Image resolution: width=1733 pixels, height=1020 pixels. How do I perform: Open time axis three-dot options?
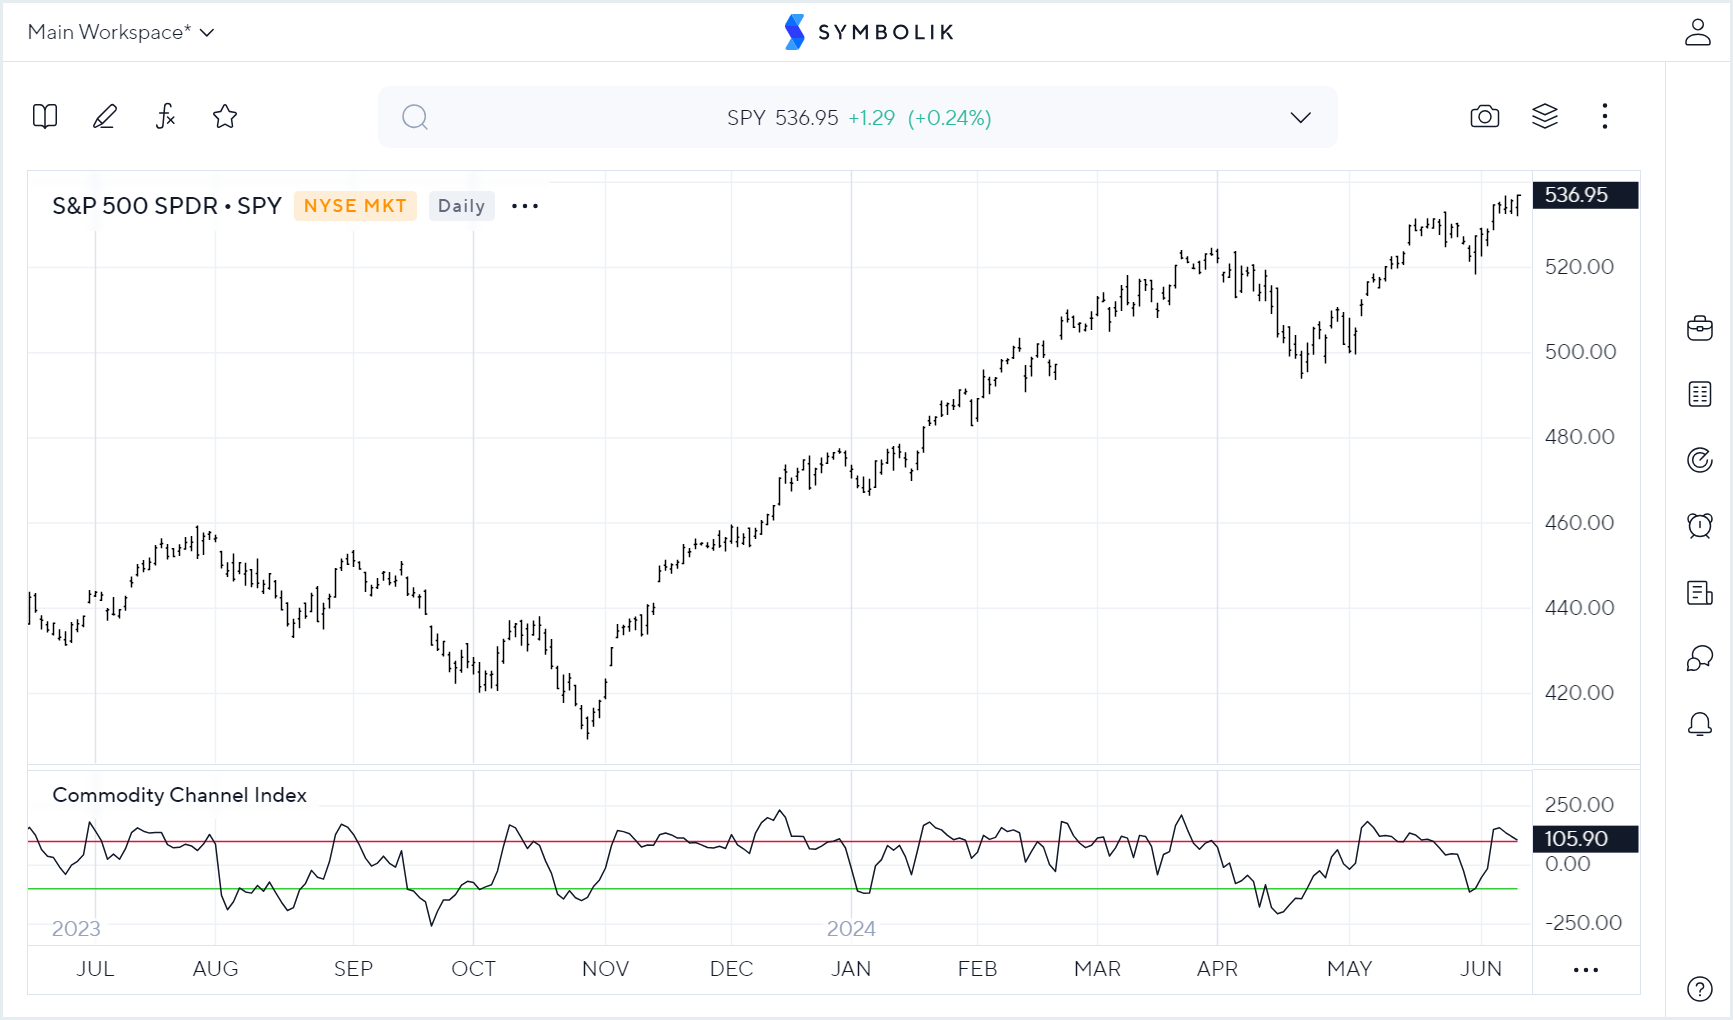coord(1586,970)
